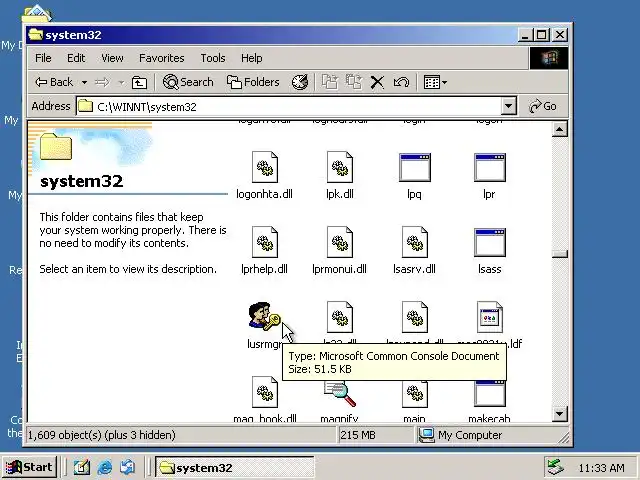The height and width of the screenshot is (480, 640).
Task: Click the Forward arrow toolbar button
Action: point(102,82)
